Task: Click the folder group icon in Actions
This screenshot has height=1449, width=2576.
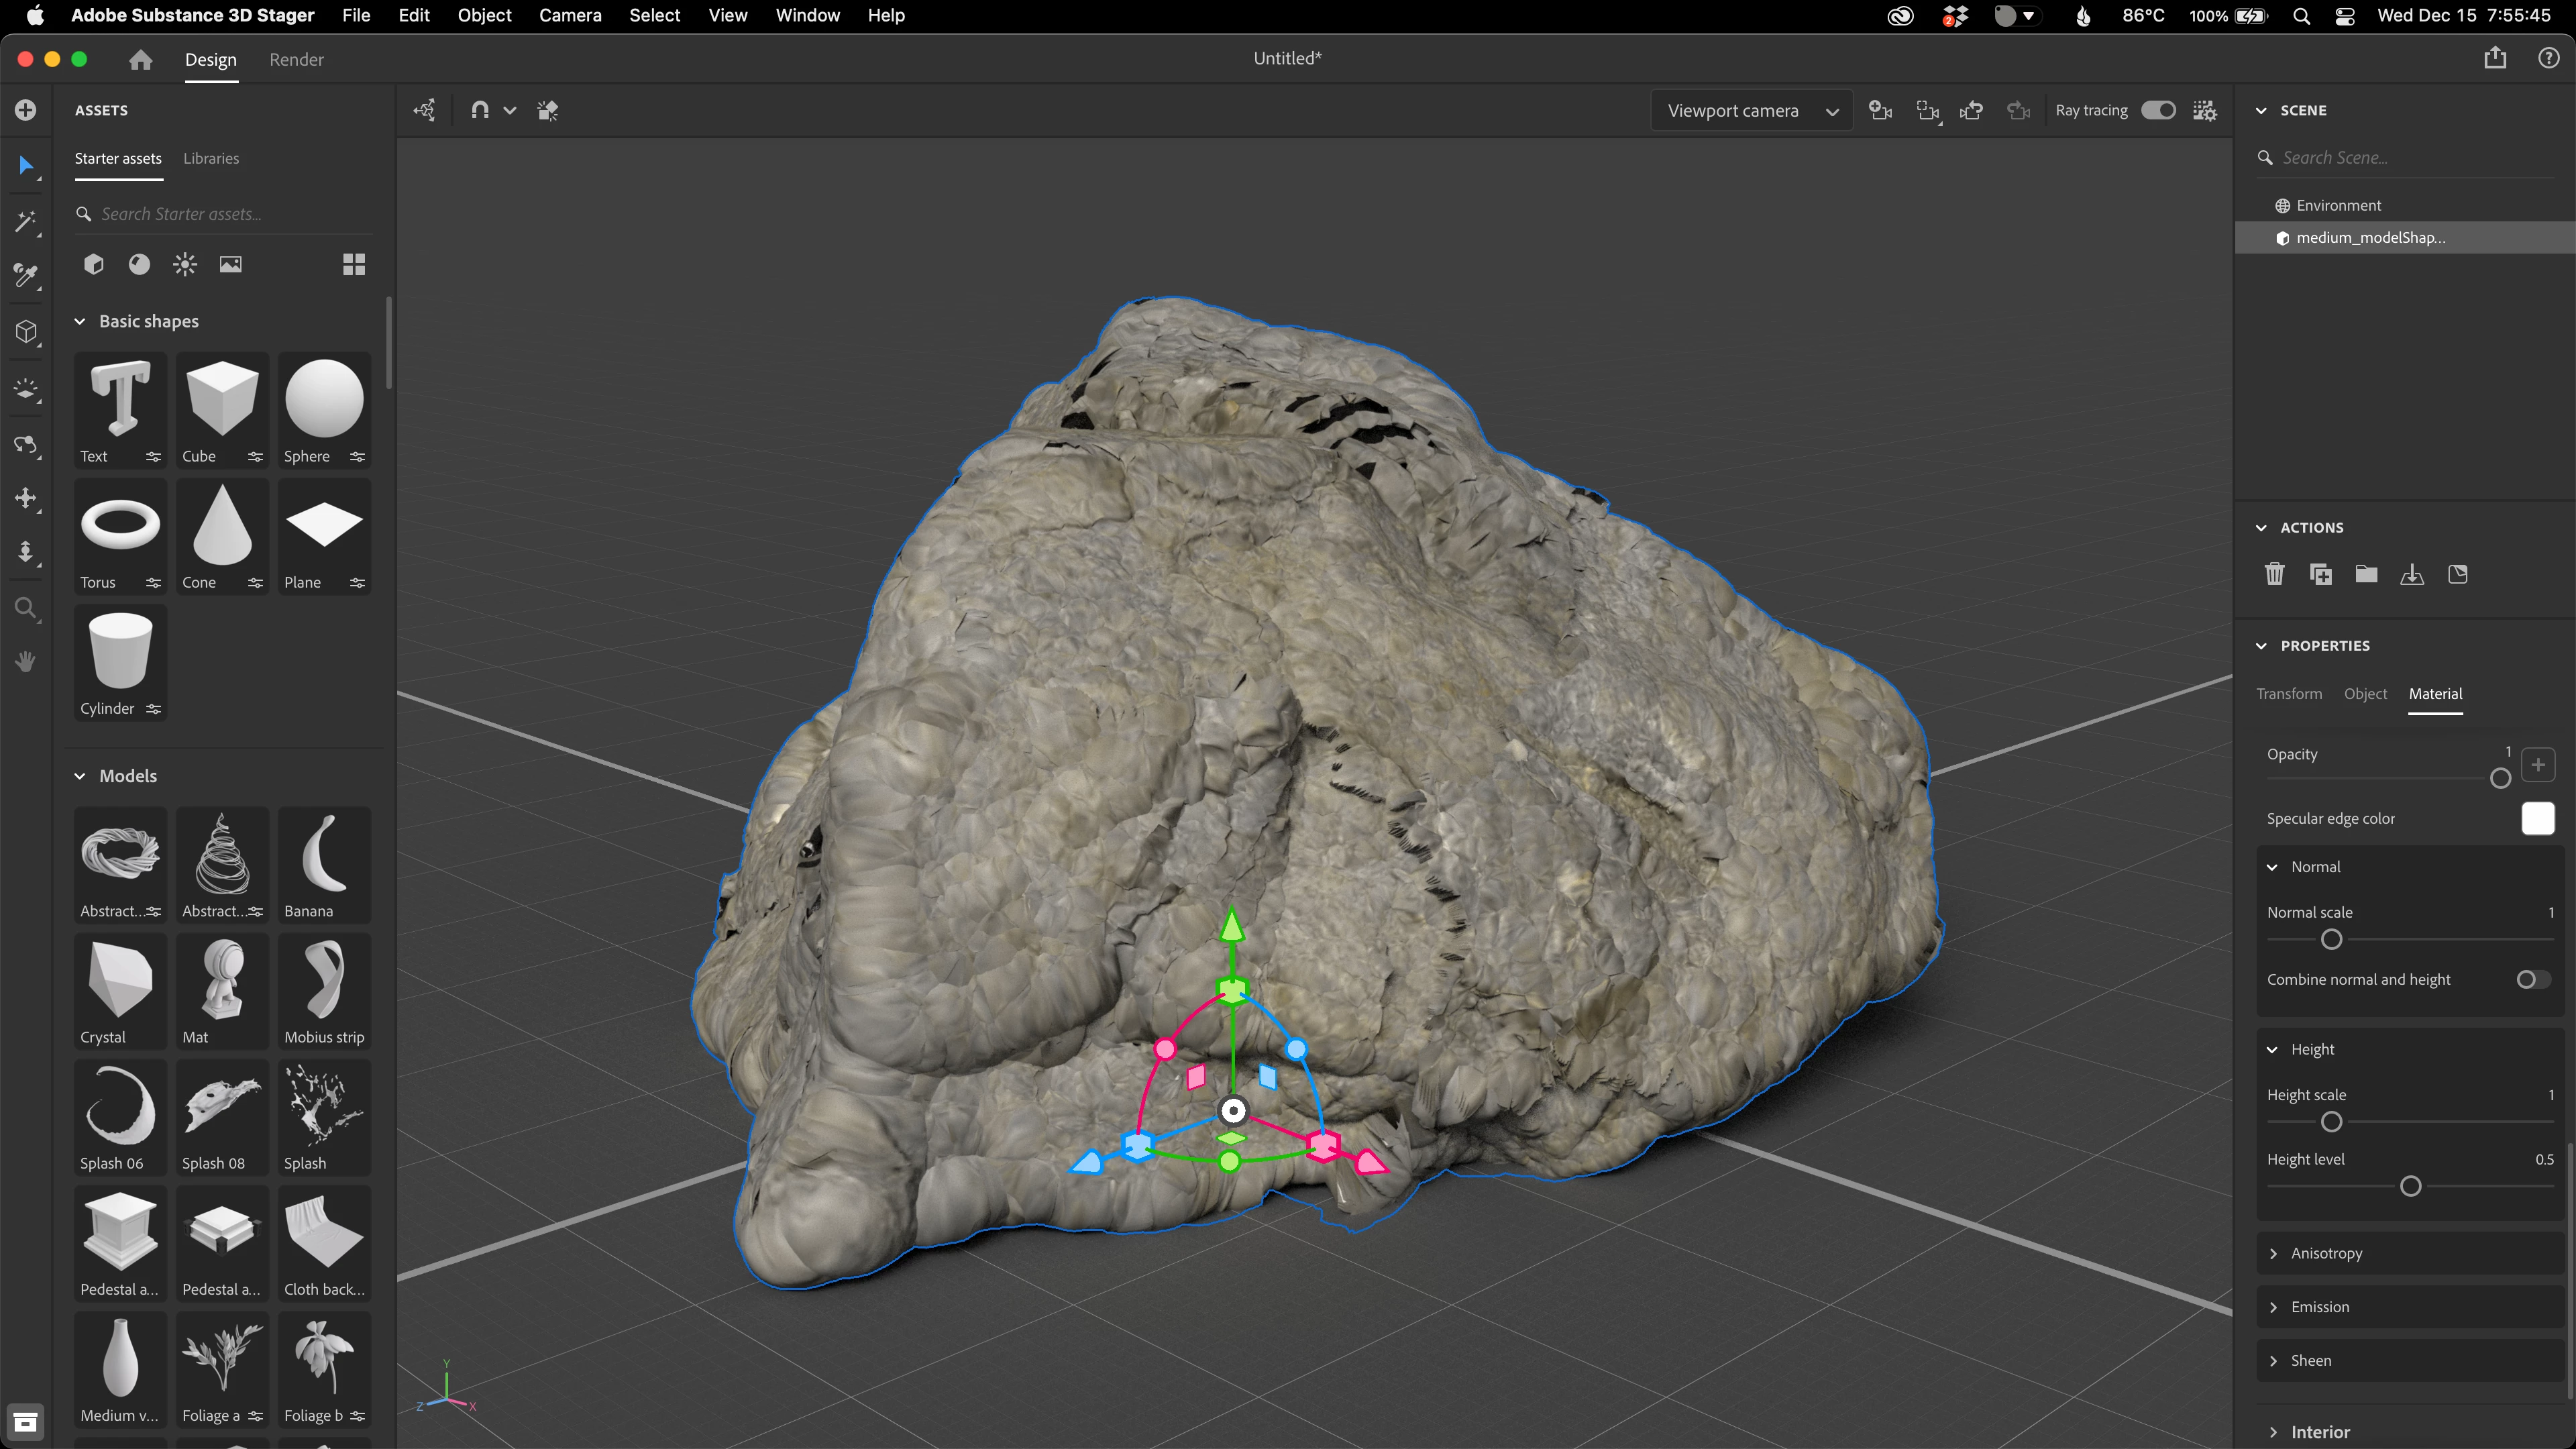Action: pyautogui.click(x=2366, y=574)
